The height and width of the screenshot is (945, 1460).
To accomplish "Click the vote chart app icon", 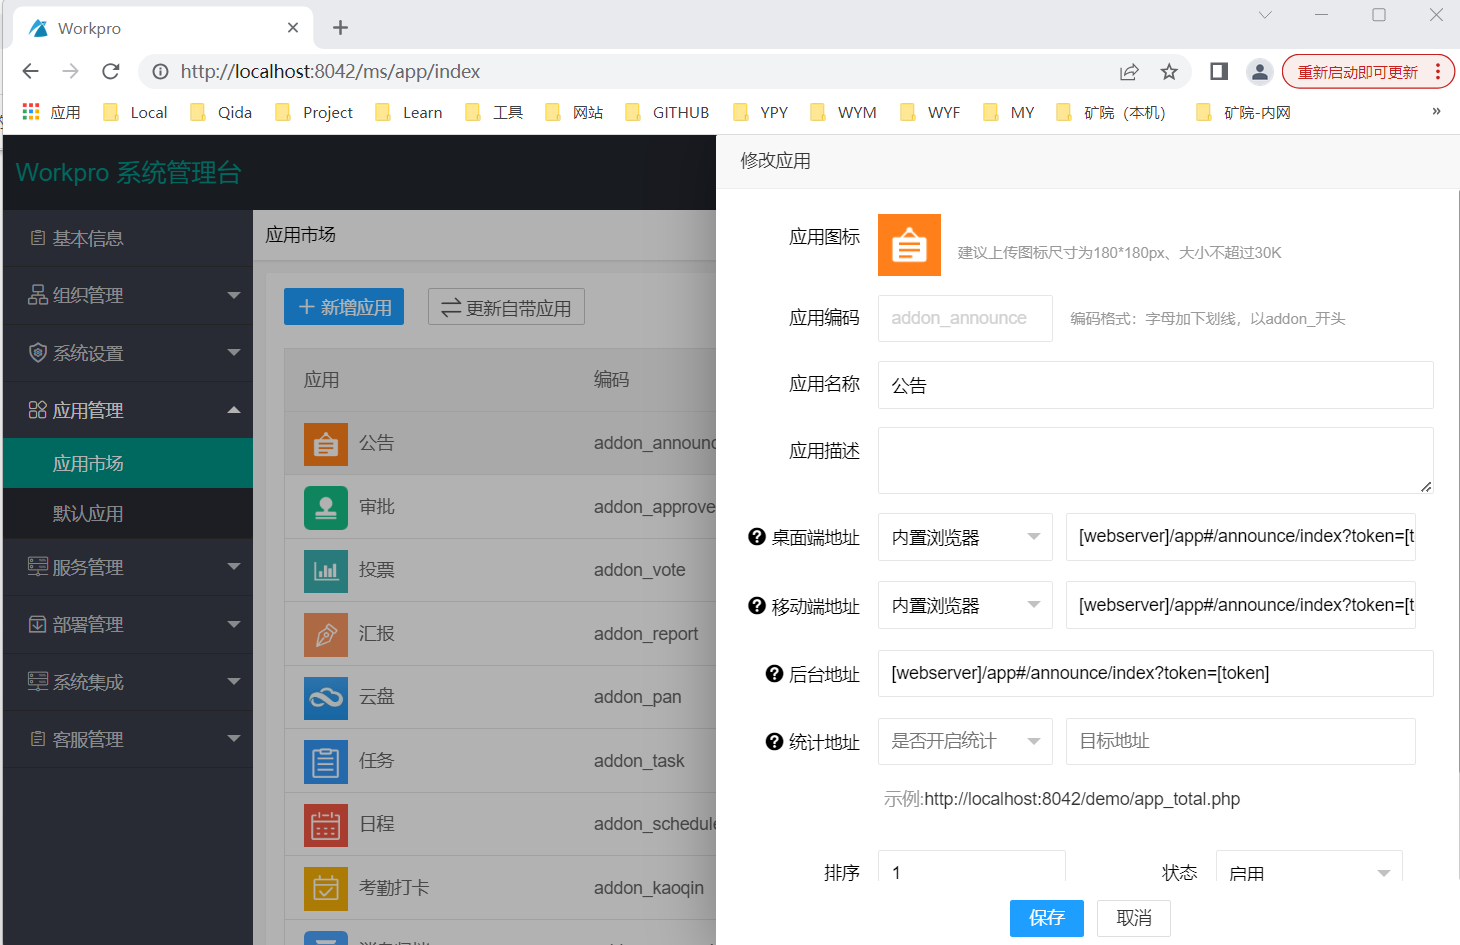I will tap(326, 571).
